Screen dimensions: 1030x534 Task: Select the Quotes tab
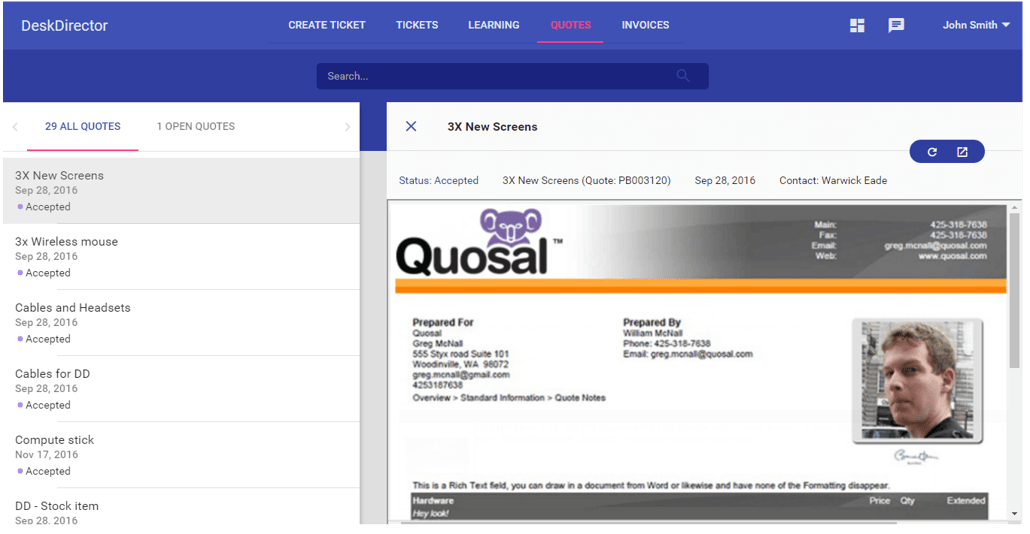coord(570,25)
